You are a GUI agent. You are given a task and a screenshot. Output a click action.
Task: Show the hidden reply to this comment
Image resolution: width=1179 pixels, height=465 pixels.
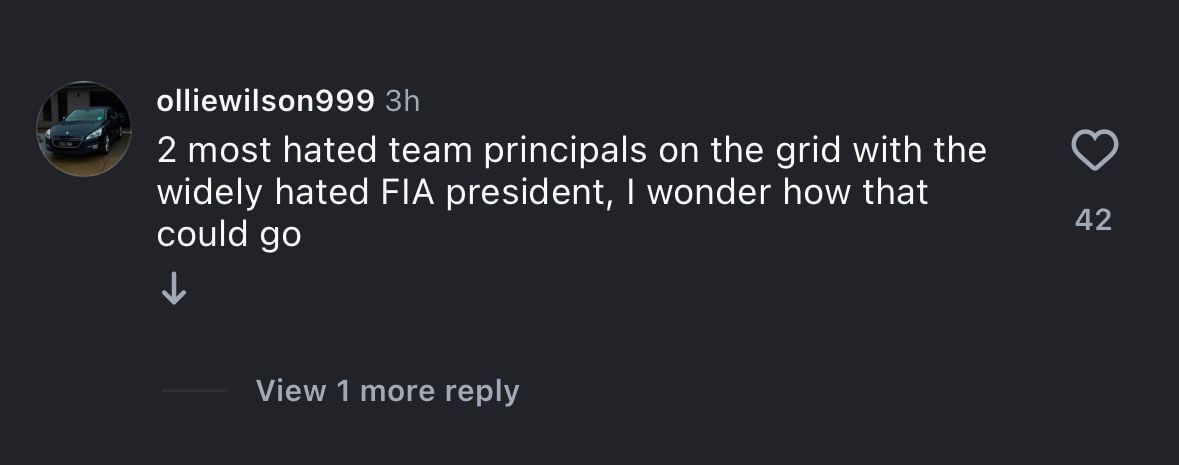coord(387,390)
